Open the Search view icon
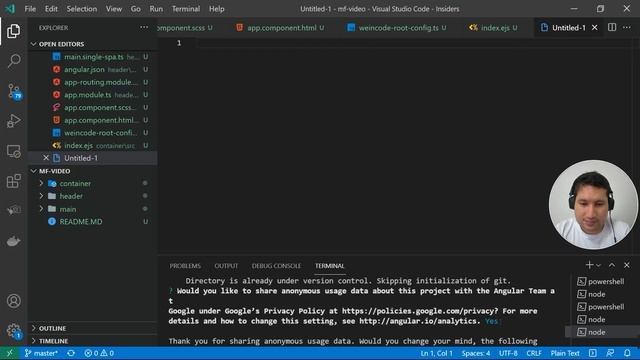This screenshot has width=640, height=360. click(13, 61)
